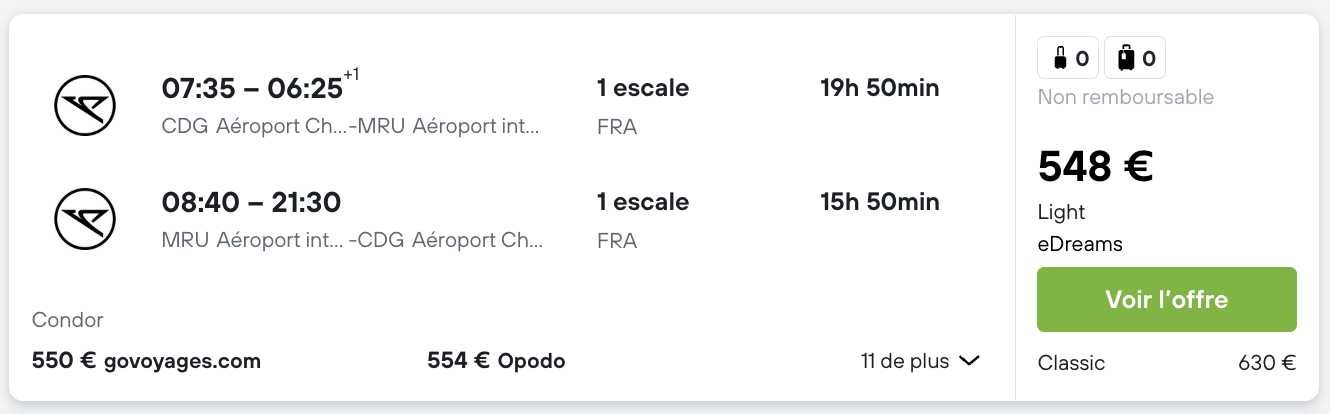Click the "Non remboursable" label
1330x414 pixels.
pyautogui.click(x=1126, y=97)
